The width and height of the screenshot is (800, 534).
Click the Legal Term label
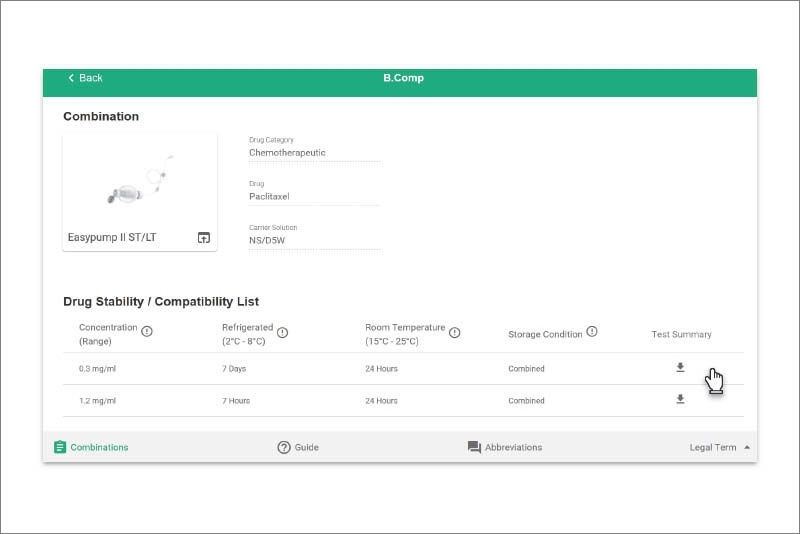(x=713, y=447)
